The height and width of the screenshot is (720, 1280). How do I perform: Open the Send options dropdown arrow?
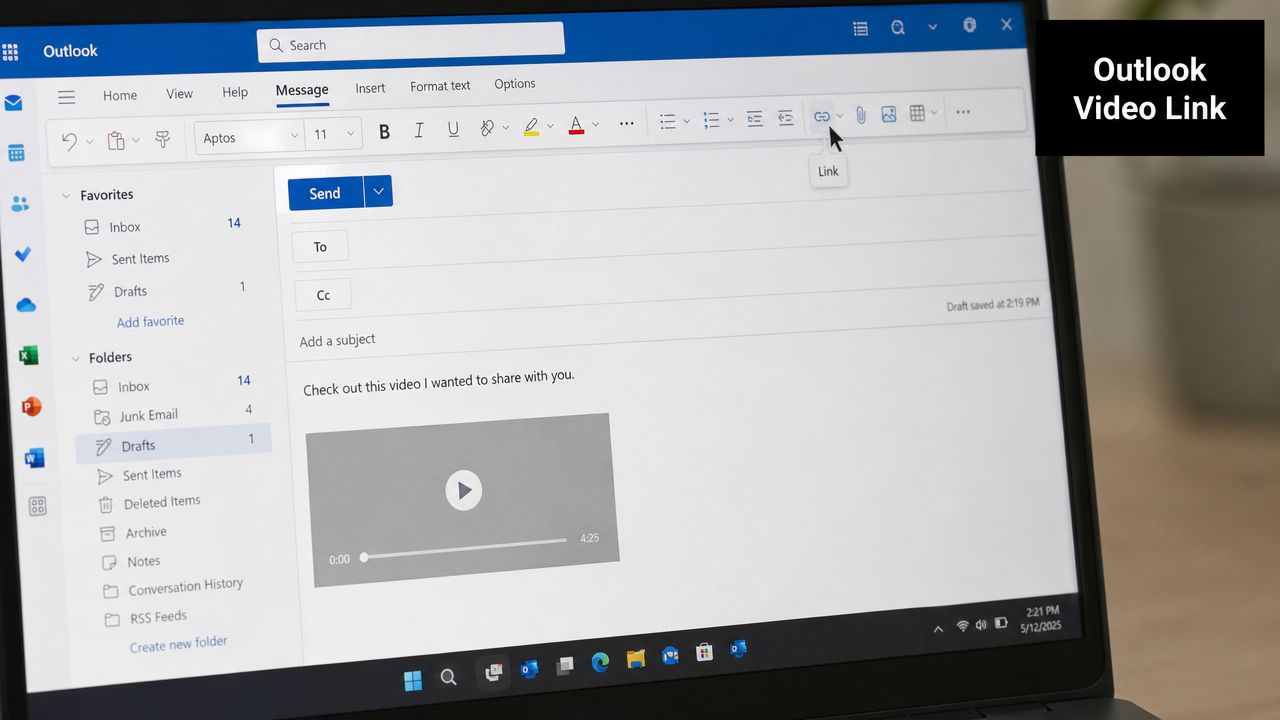[x=378, y=191]
